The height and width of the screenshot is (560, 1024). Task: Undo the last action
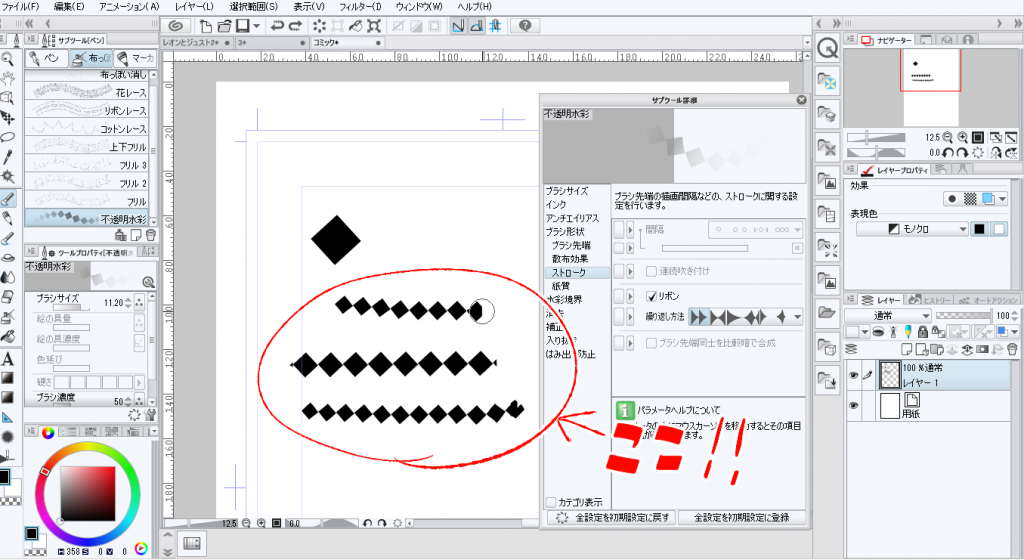277,26
